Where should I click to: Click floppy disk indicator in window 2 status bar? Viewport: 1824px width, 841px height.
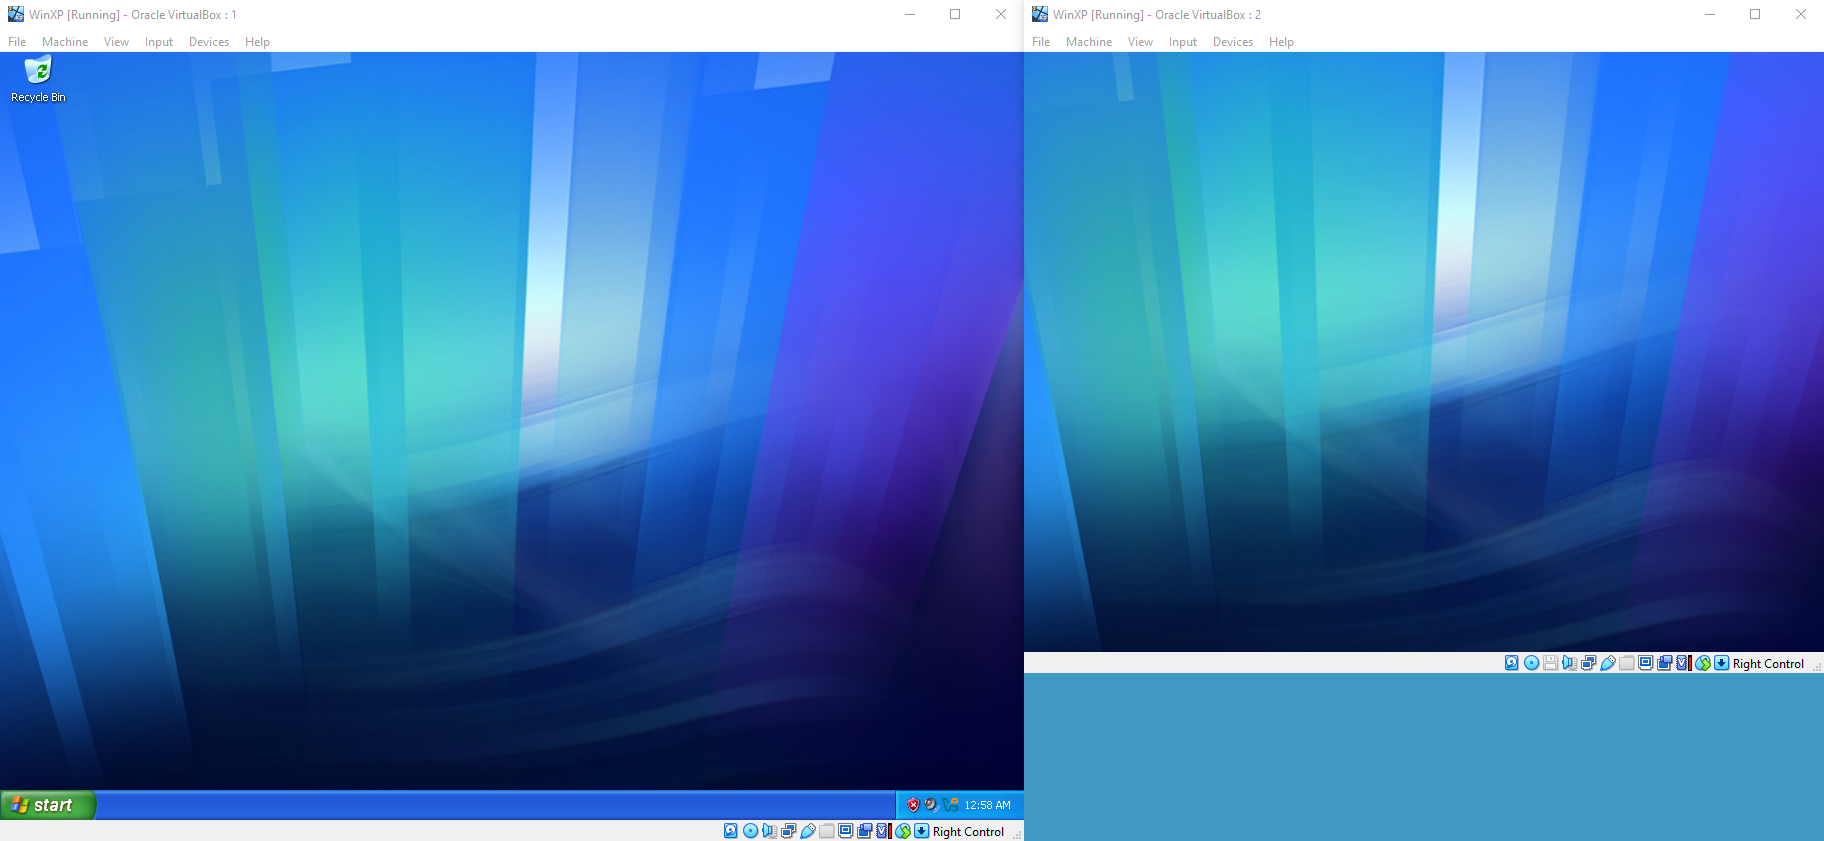point(1551,663)
